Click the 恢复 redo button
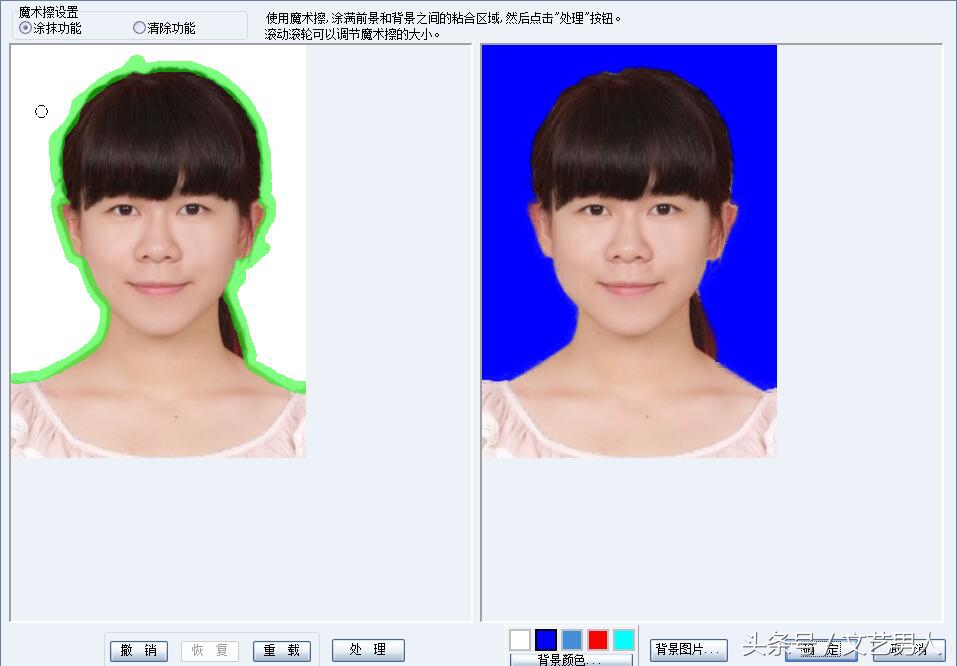Image resolution: width=957 pixels, height=666 pixels. tap(209, 650)
